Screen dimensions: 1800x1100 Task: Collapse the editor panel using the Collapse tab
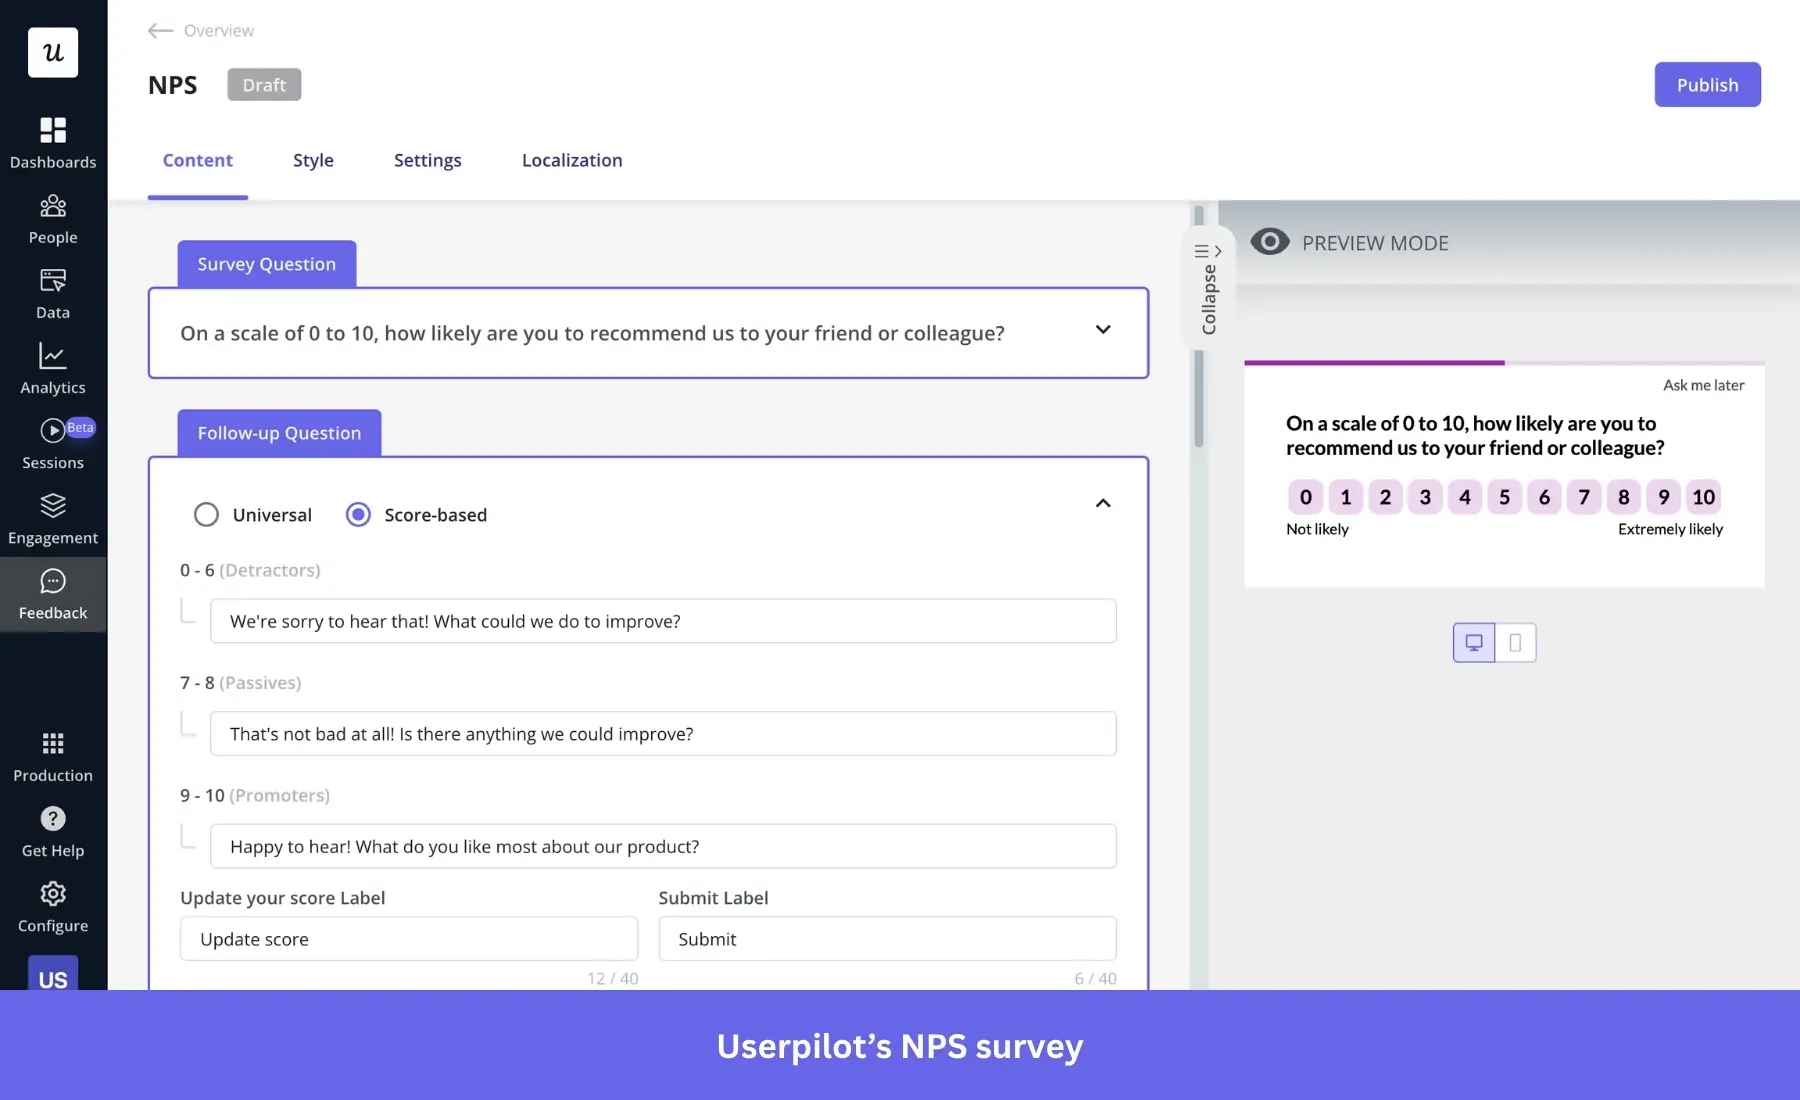click(1209, 290)
